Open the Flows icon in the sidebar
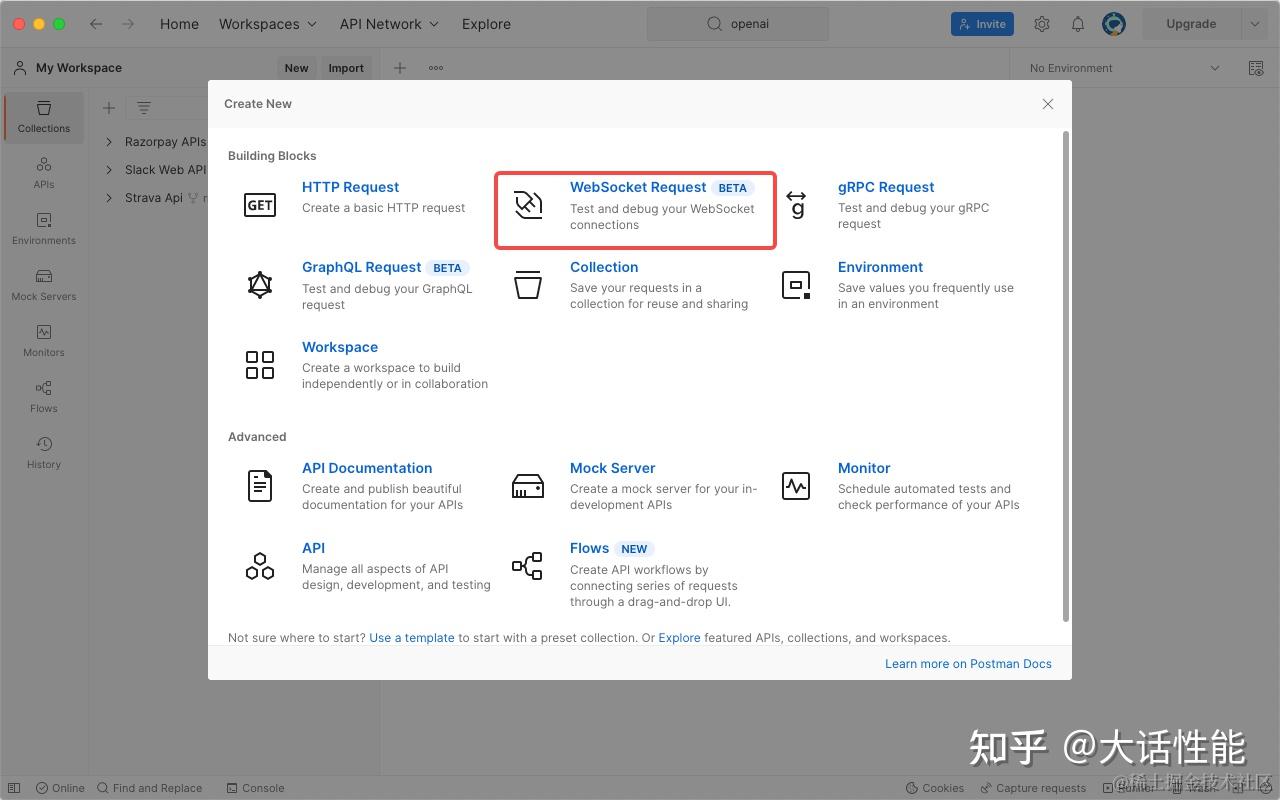 tap(43, 397)
